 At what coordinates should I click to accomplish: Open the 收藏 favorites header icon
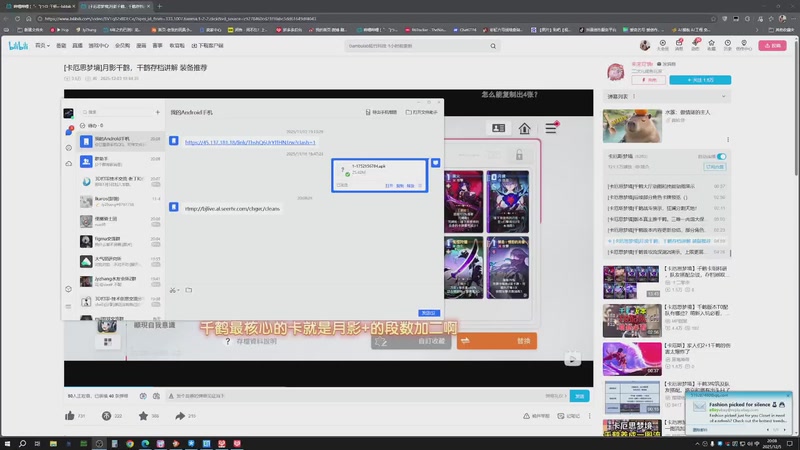click(x=711, y=45)
